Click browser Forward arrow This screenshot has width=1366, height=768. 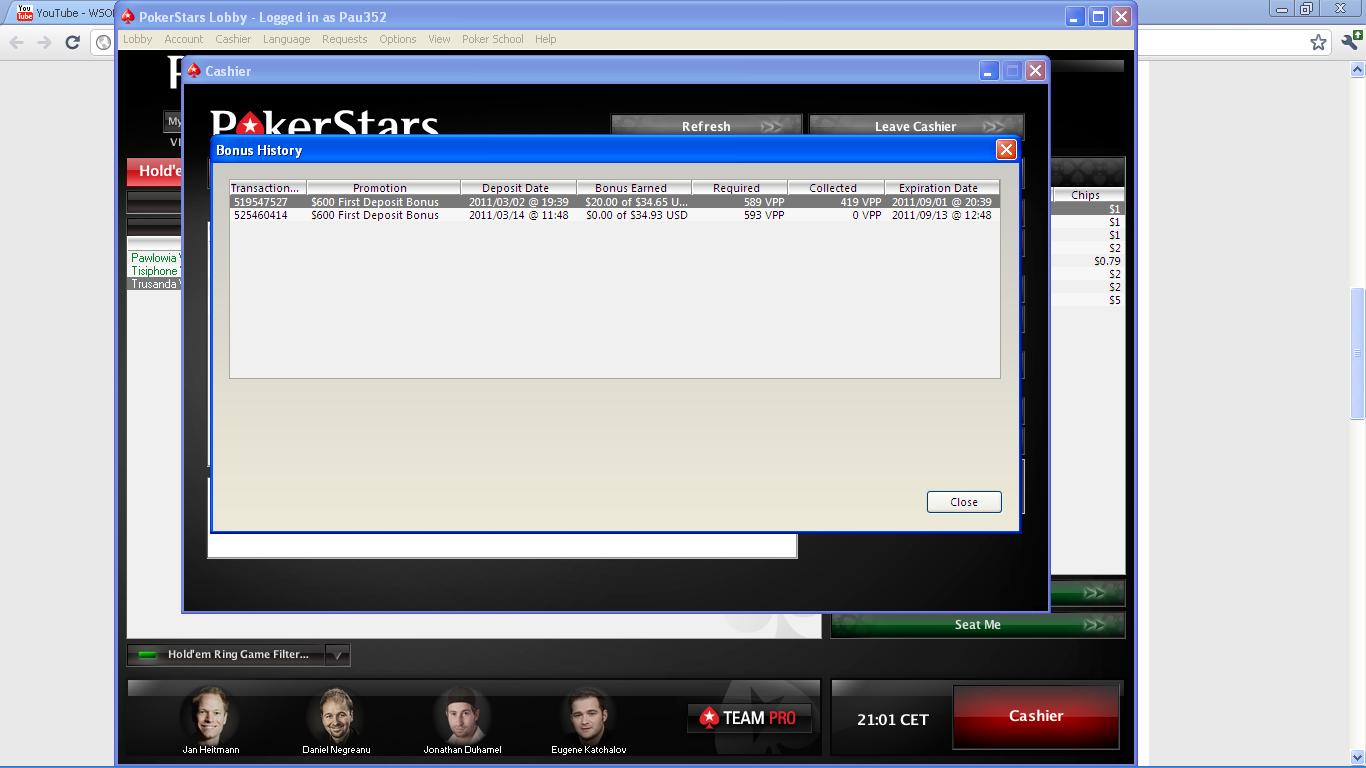coord(44,42)
